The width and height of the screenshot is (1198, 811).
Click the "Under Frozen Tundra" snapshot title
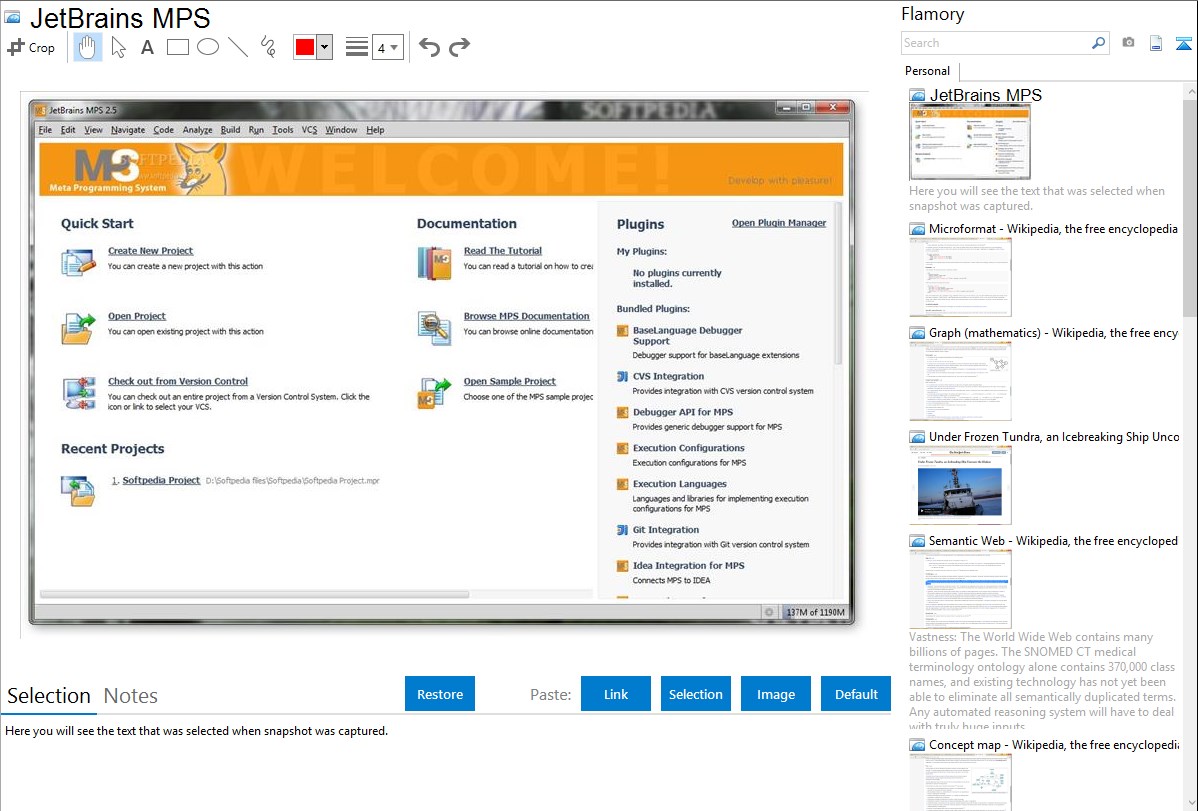(x=1054, y=437)
